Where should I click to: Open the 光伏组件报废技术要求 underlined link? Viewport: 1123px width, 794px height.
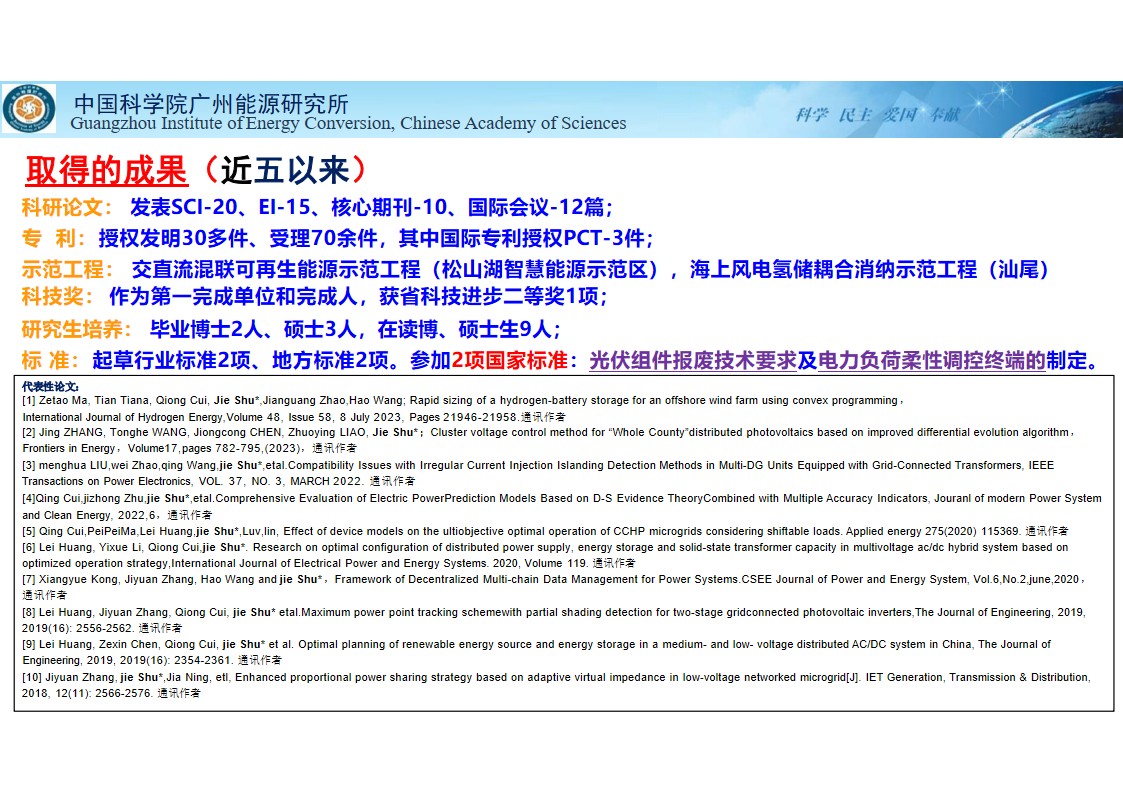click(692, 360)
